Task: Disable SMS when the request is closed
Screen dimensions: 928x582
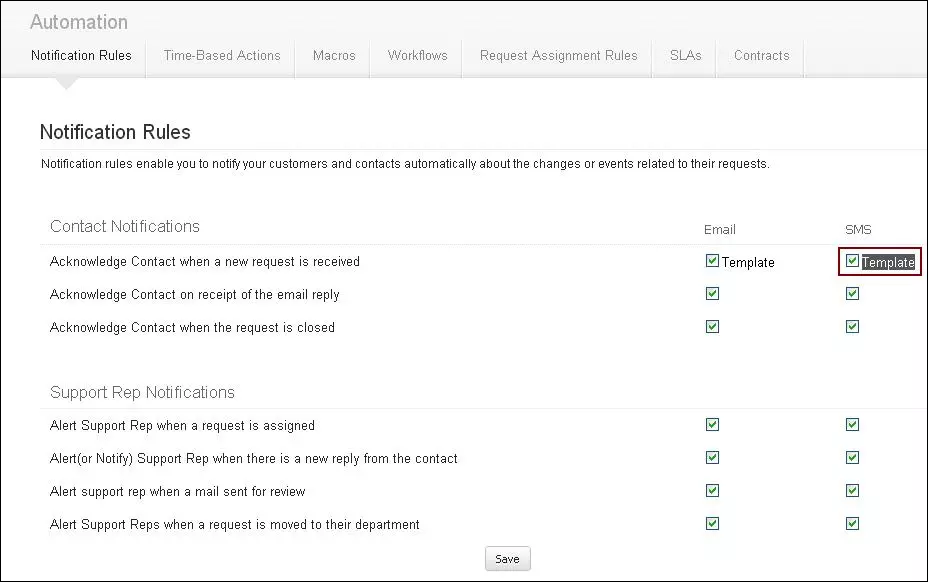Action: click(852, 327)
